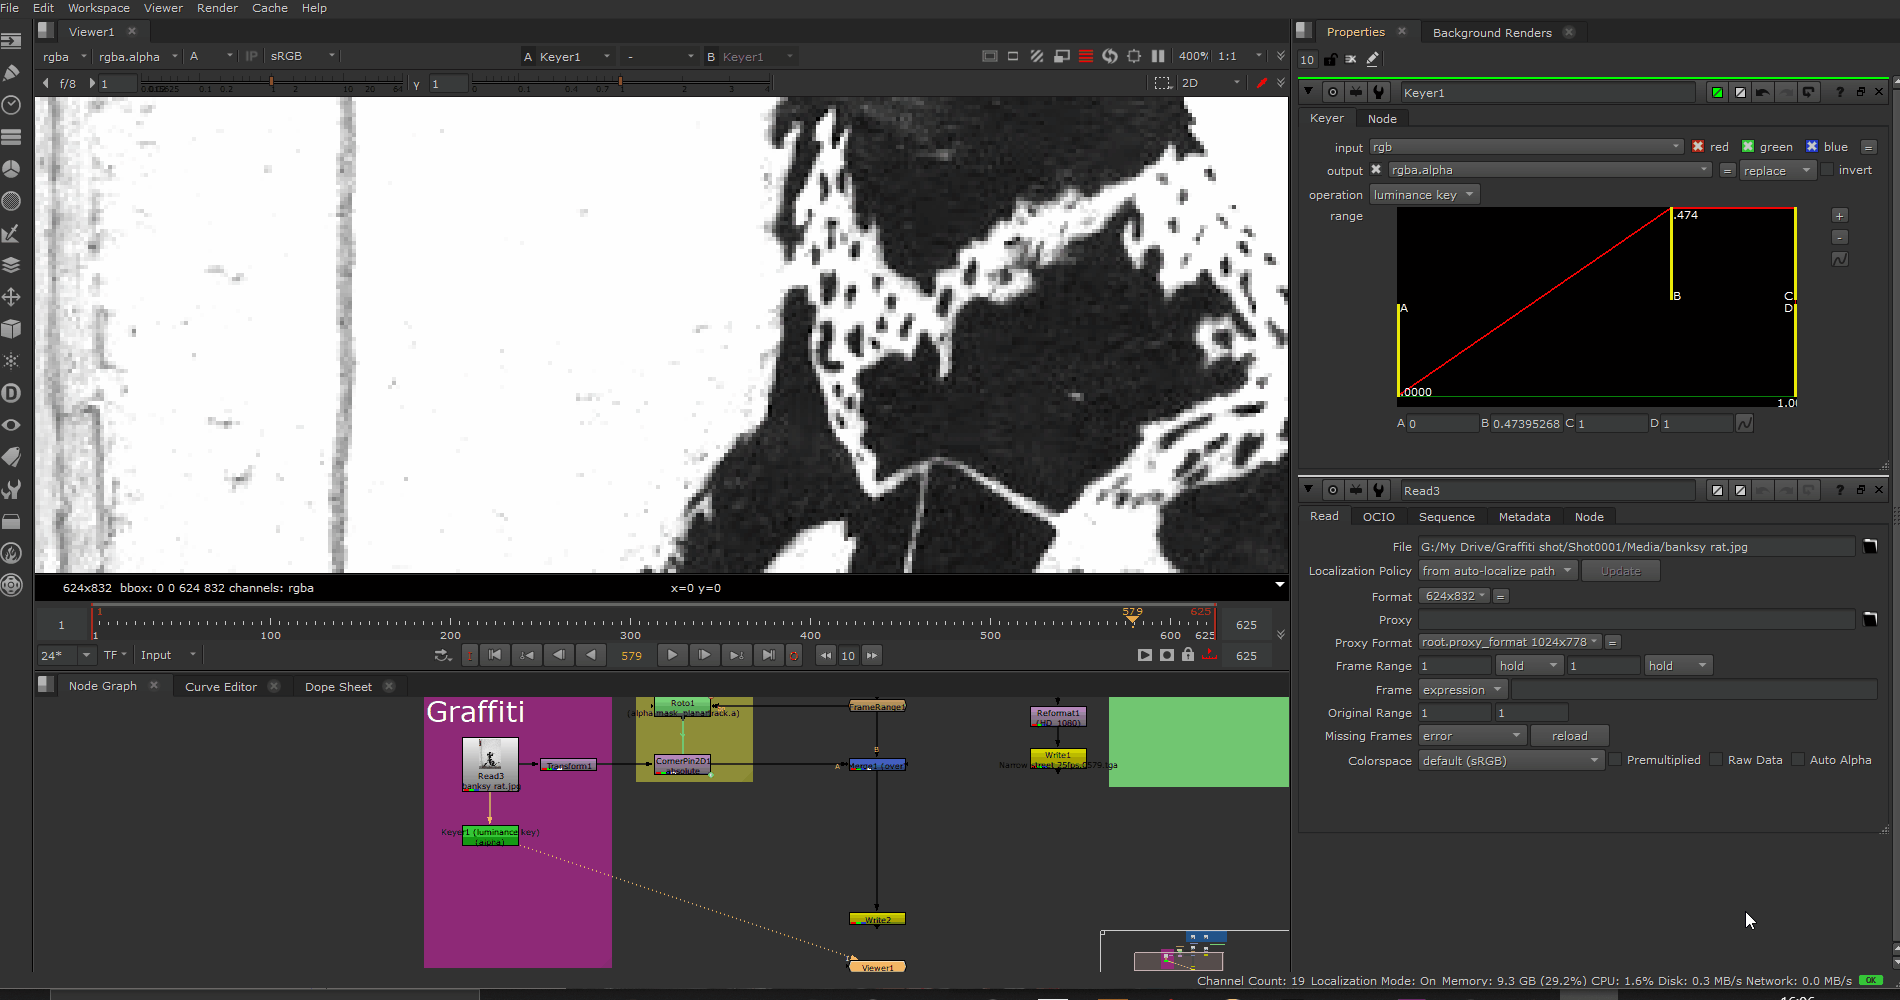Click the Update localization button
Image resolution: width=1900 pixels, height=1000 pixels.
[x=1620, y=570]
